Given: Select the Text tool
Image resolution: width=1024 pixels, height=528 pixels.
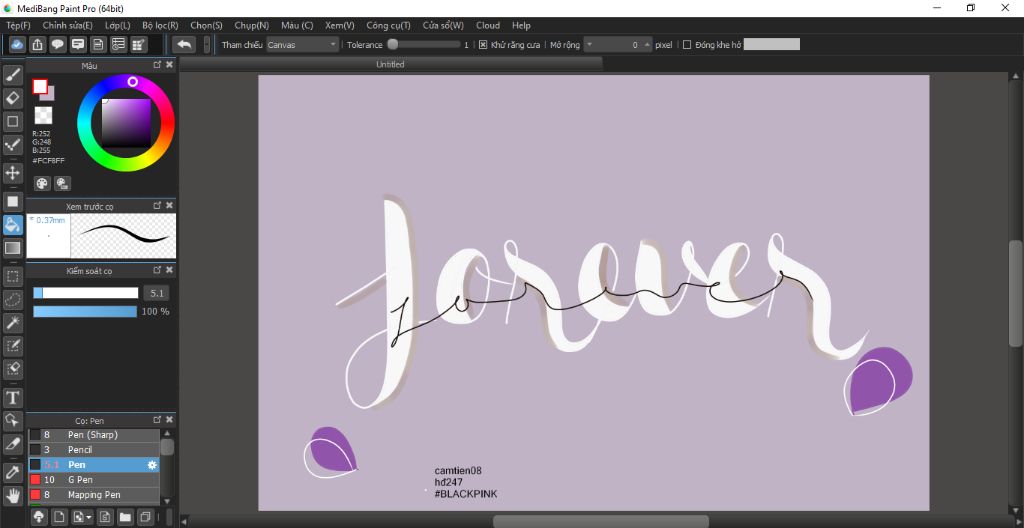Looking at the screenshot, I should [12, 397].
